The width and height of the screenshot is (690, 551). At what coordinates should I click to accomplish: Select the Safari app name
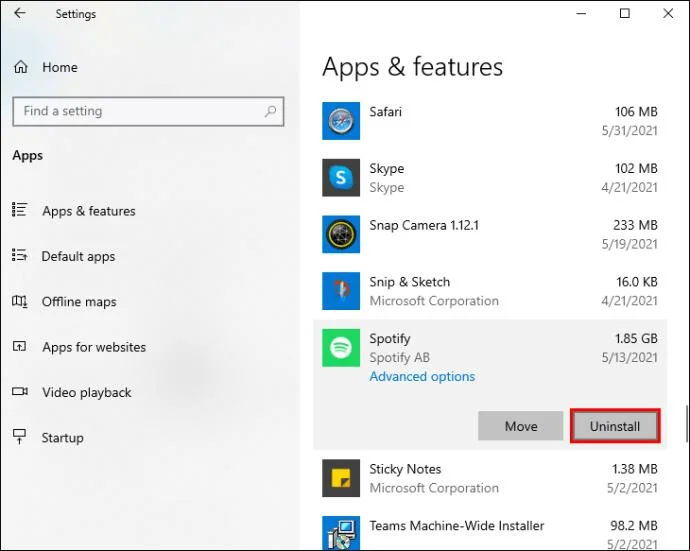[x=385, y=112]
